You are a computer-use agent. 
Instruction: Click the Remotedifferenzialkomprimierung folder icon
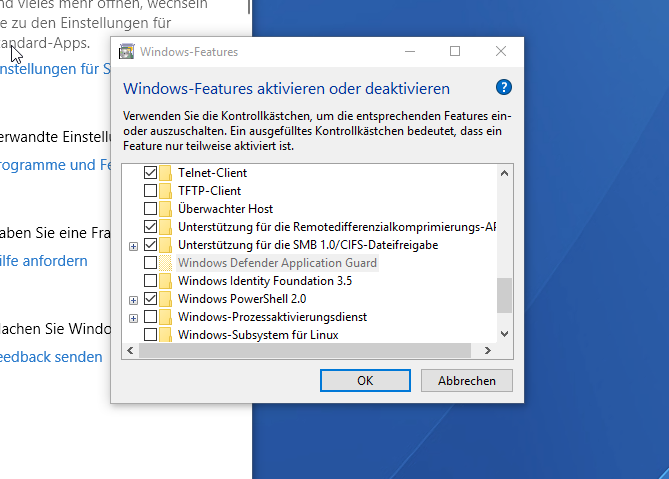pyautogui.click(x=165, y=227)
